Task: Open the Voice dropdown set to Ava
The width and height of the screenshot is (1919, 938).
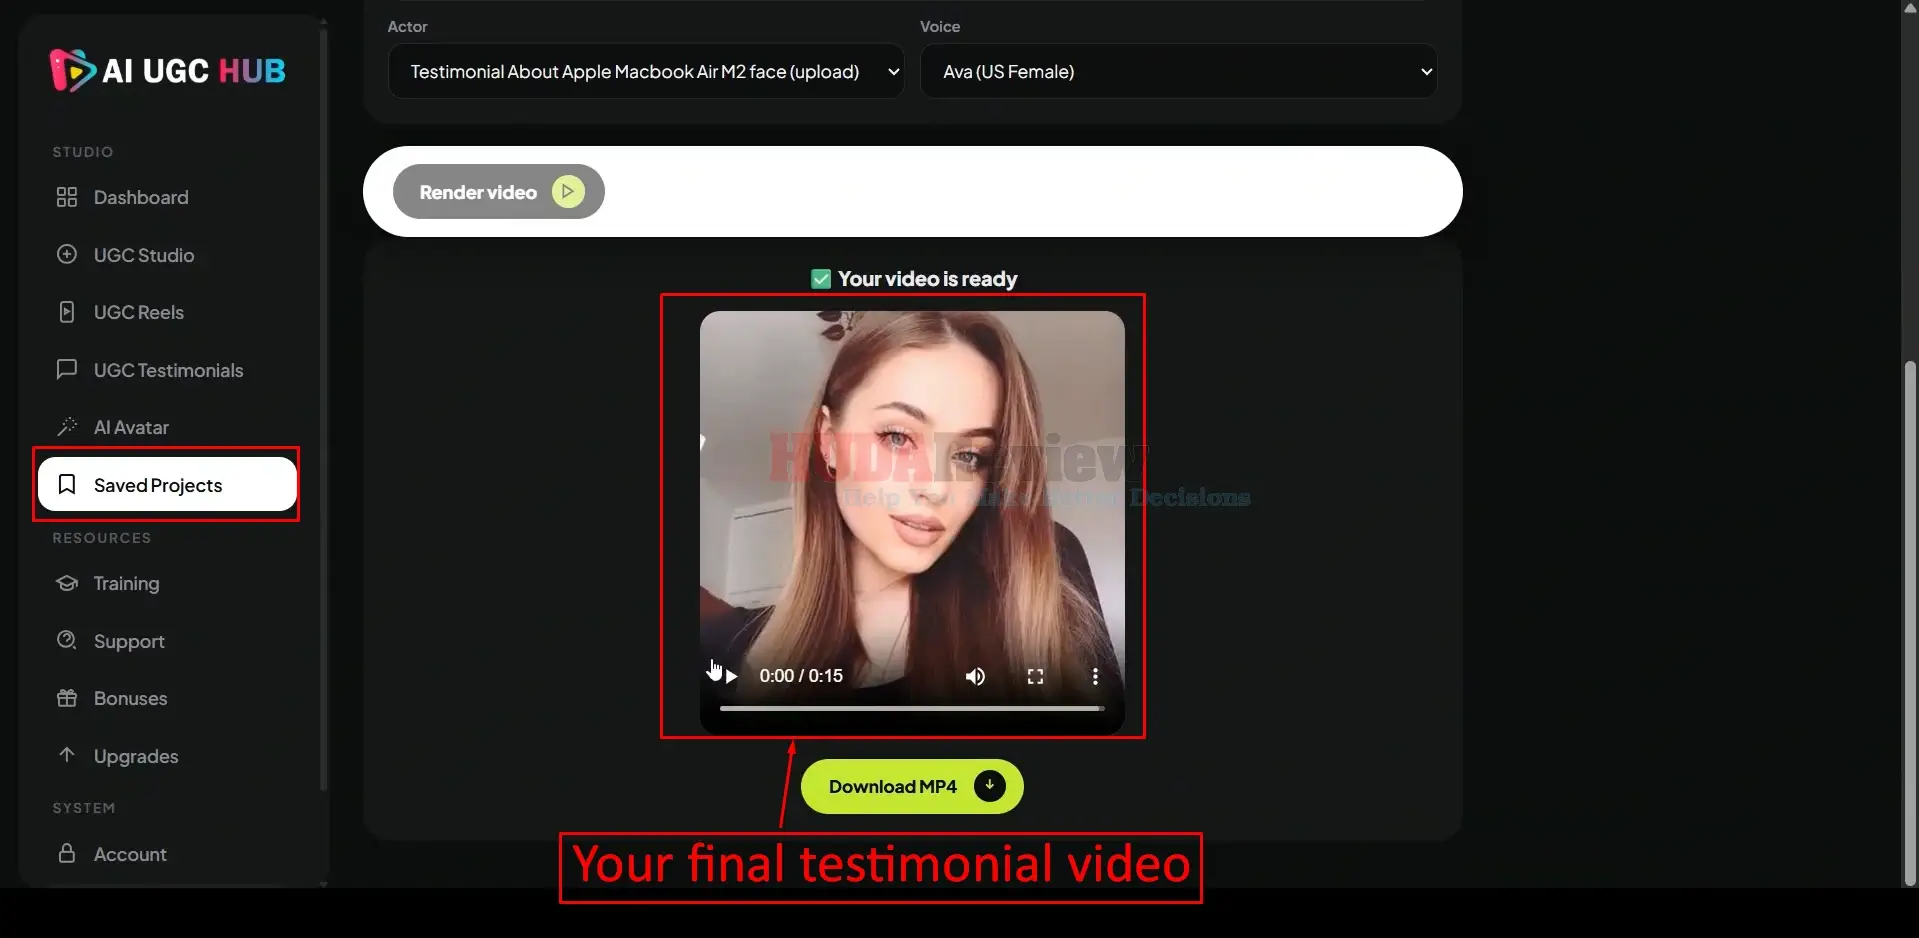Action: [x=1178, y=71]
